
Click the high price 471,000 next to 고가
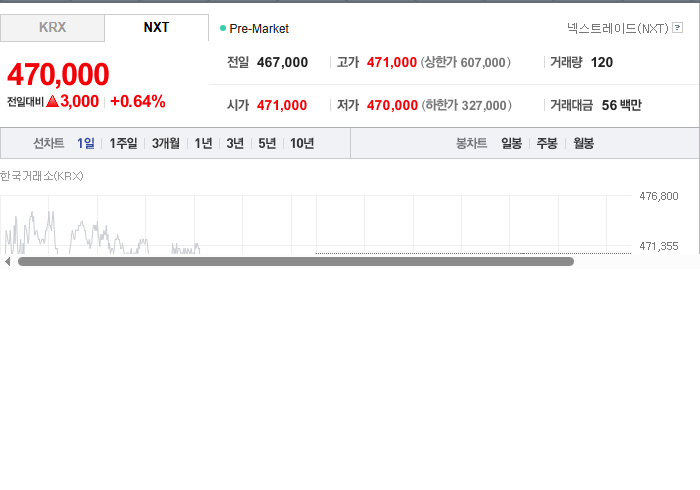coord(392,62)
